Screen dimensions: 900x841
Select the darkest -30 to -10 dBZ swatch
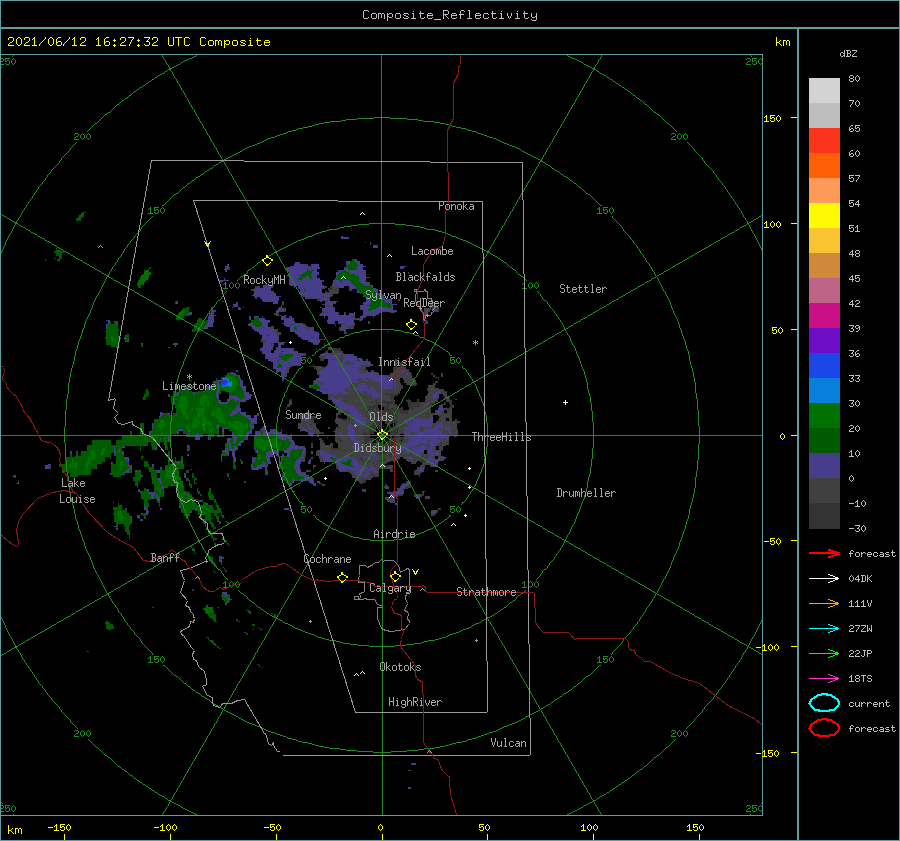point(824,516)
